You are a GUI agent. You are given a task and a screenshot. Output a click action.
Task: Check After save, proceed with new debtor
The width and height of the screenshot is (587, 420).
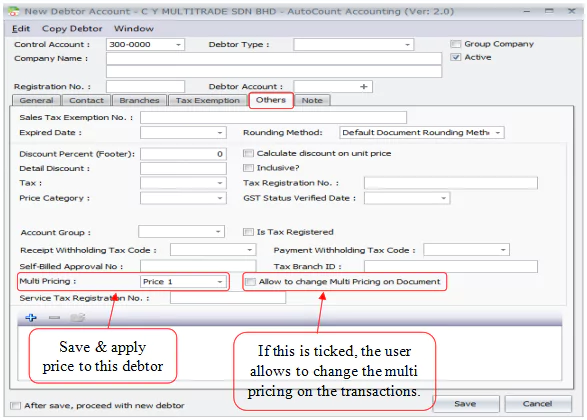pyautogui.click(x=15, y=405)
